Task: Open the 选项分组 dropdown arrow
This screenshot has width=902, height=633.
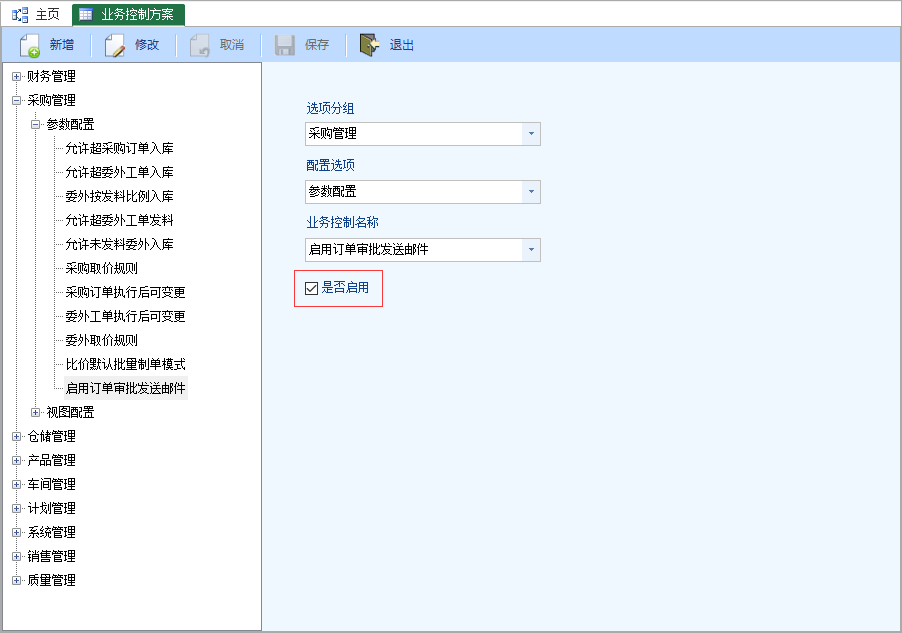Action: click(x=531, y=134)
